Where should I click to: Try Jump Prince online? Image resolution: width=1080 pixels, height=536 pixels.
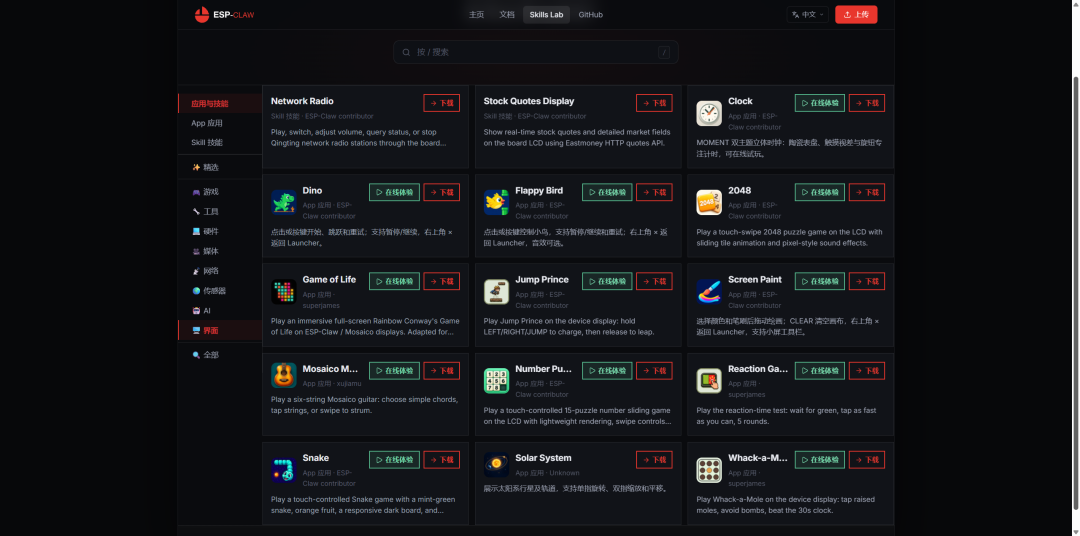(x=607, y=281)
